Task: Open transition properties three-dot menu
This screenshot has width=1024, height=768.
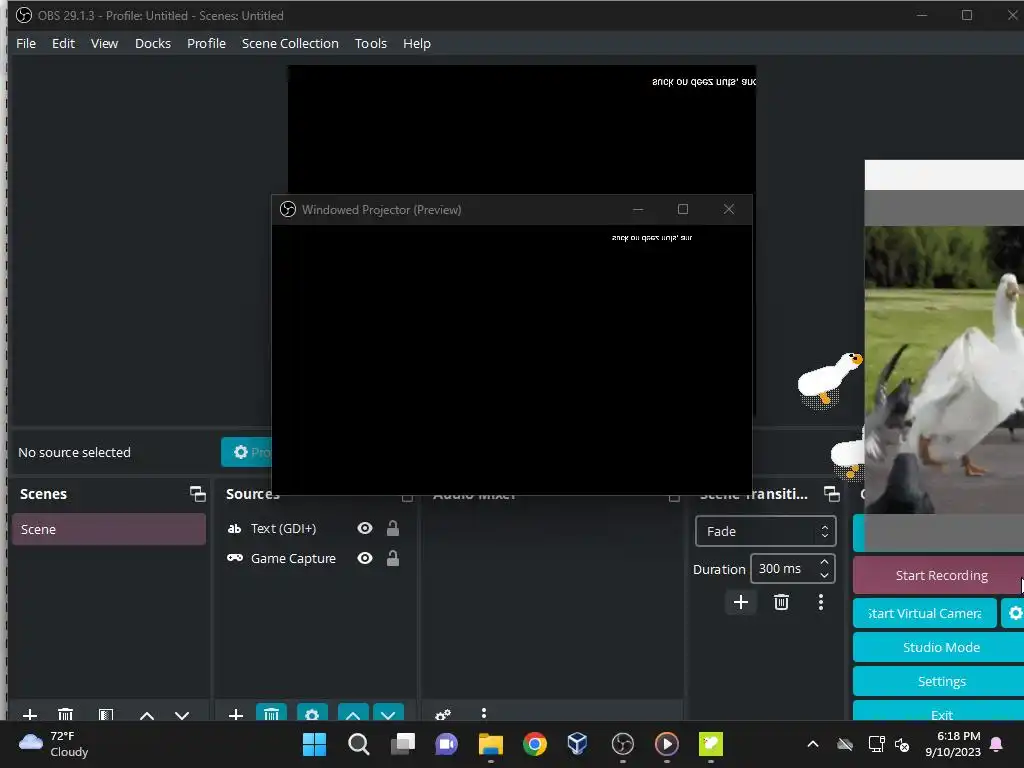Action: 821,602
